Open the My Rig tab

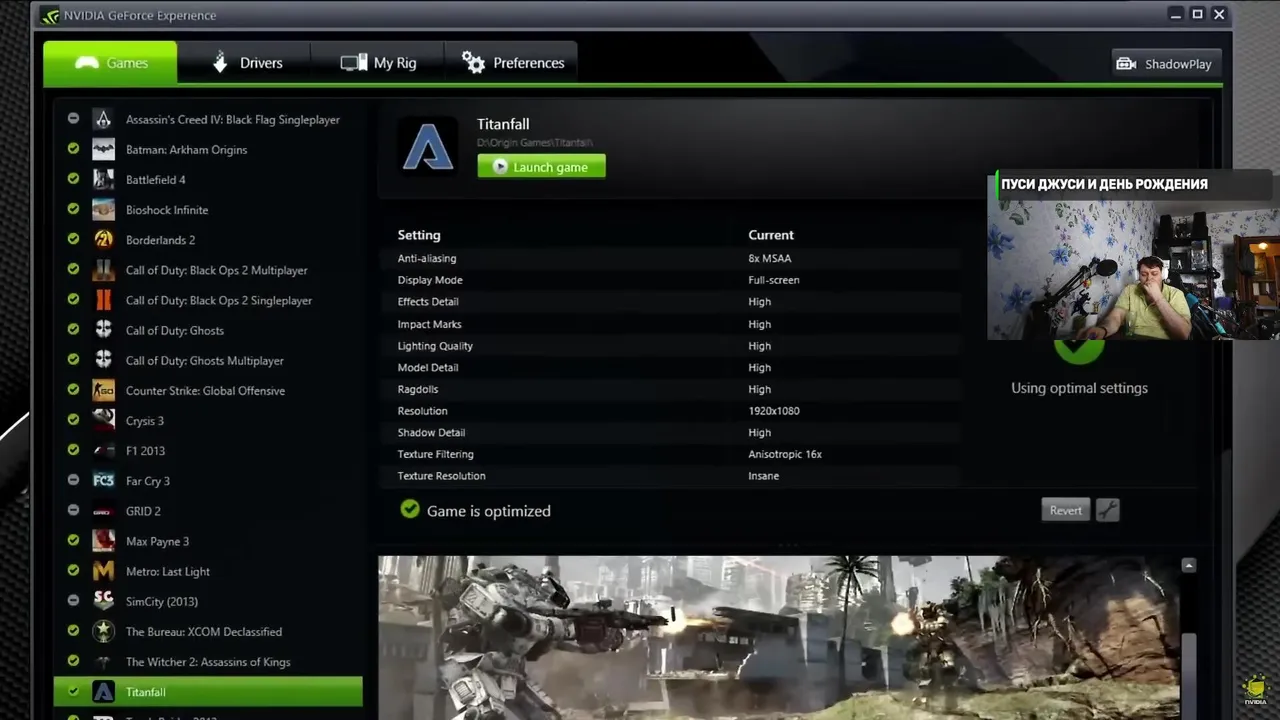click(x=377, y=62)
